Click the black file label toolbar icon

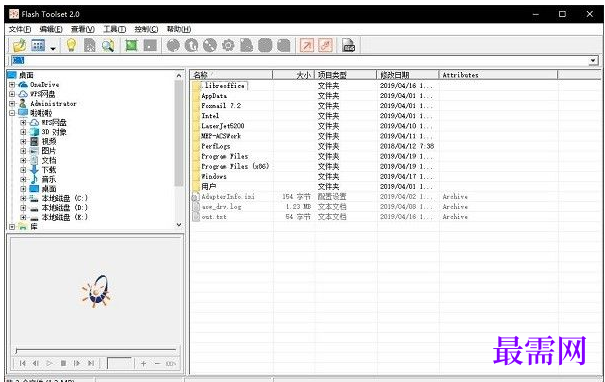[x=348, y=46]
